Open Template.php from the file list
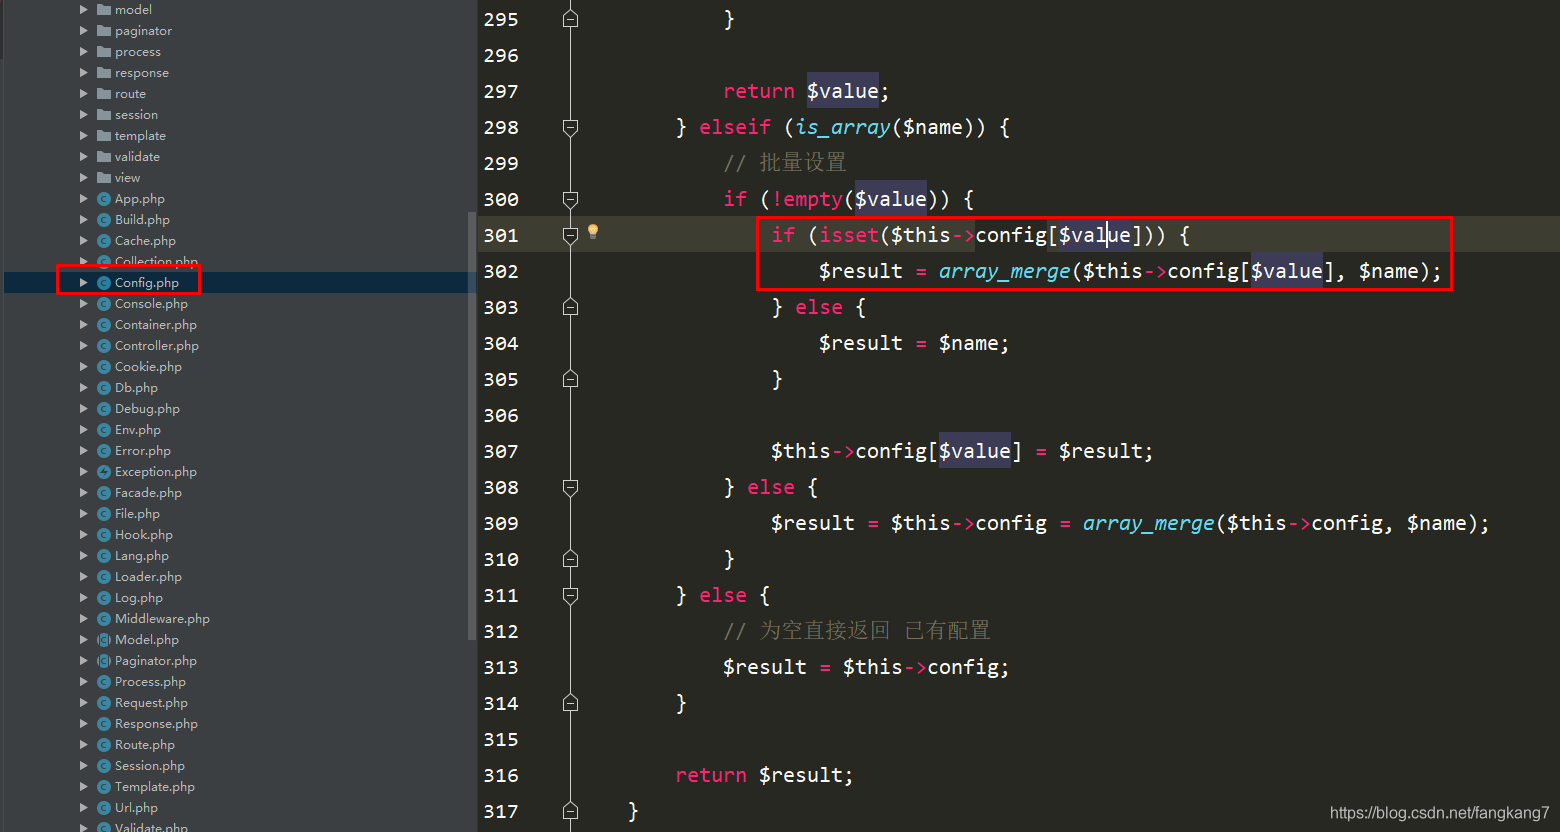 154,787
